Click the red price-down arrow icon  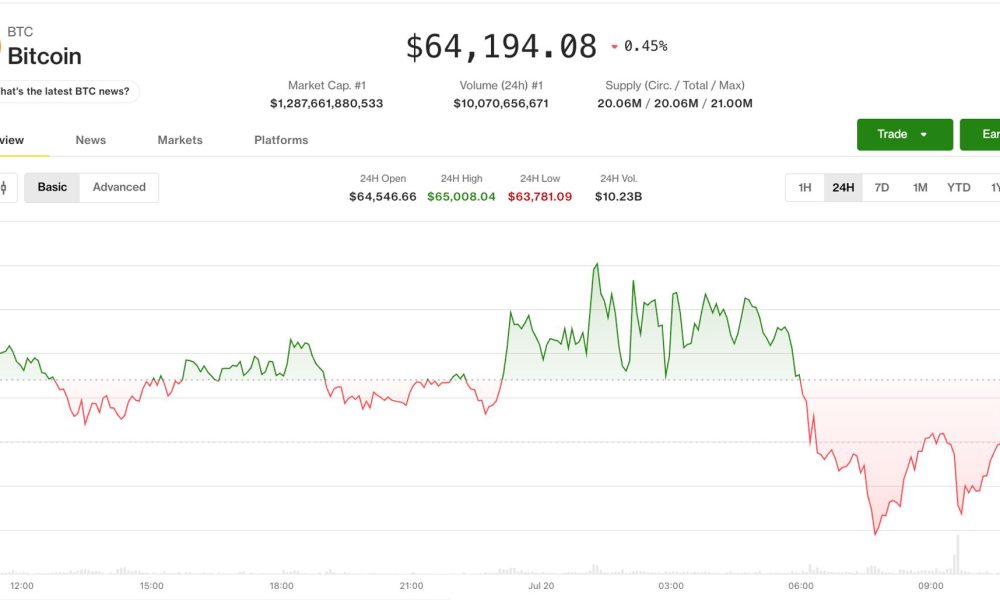tap(614, 47)
